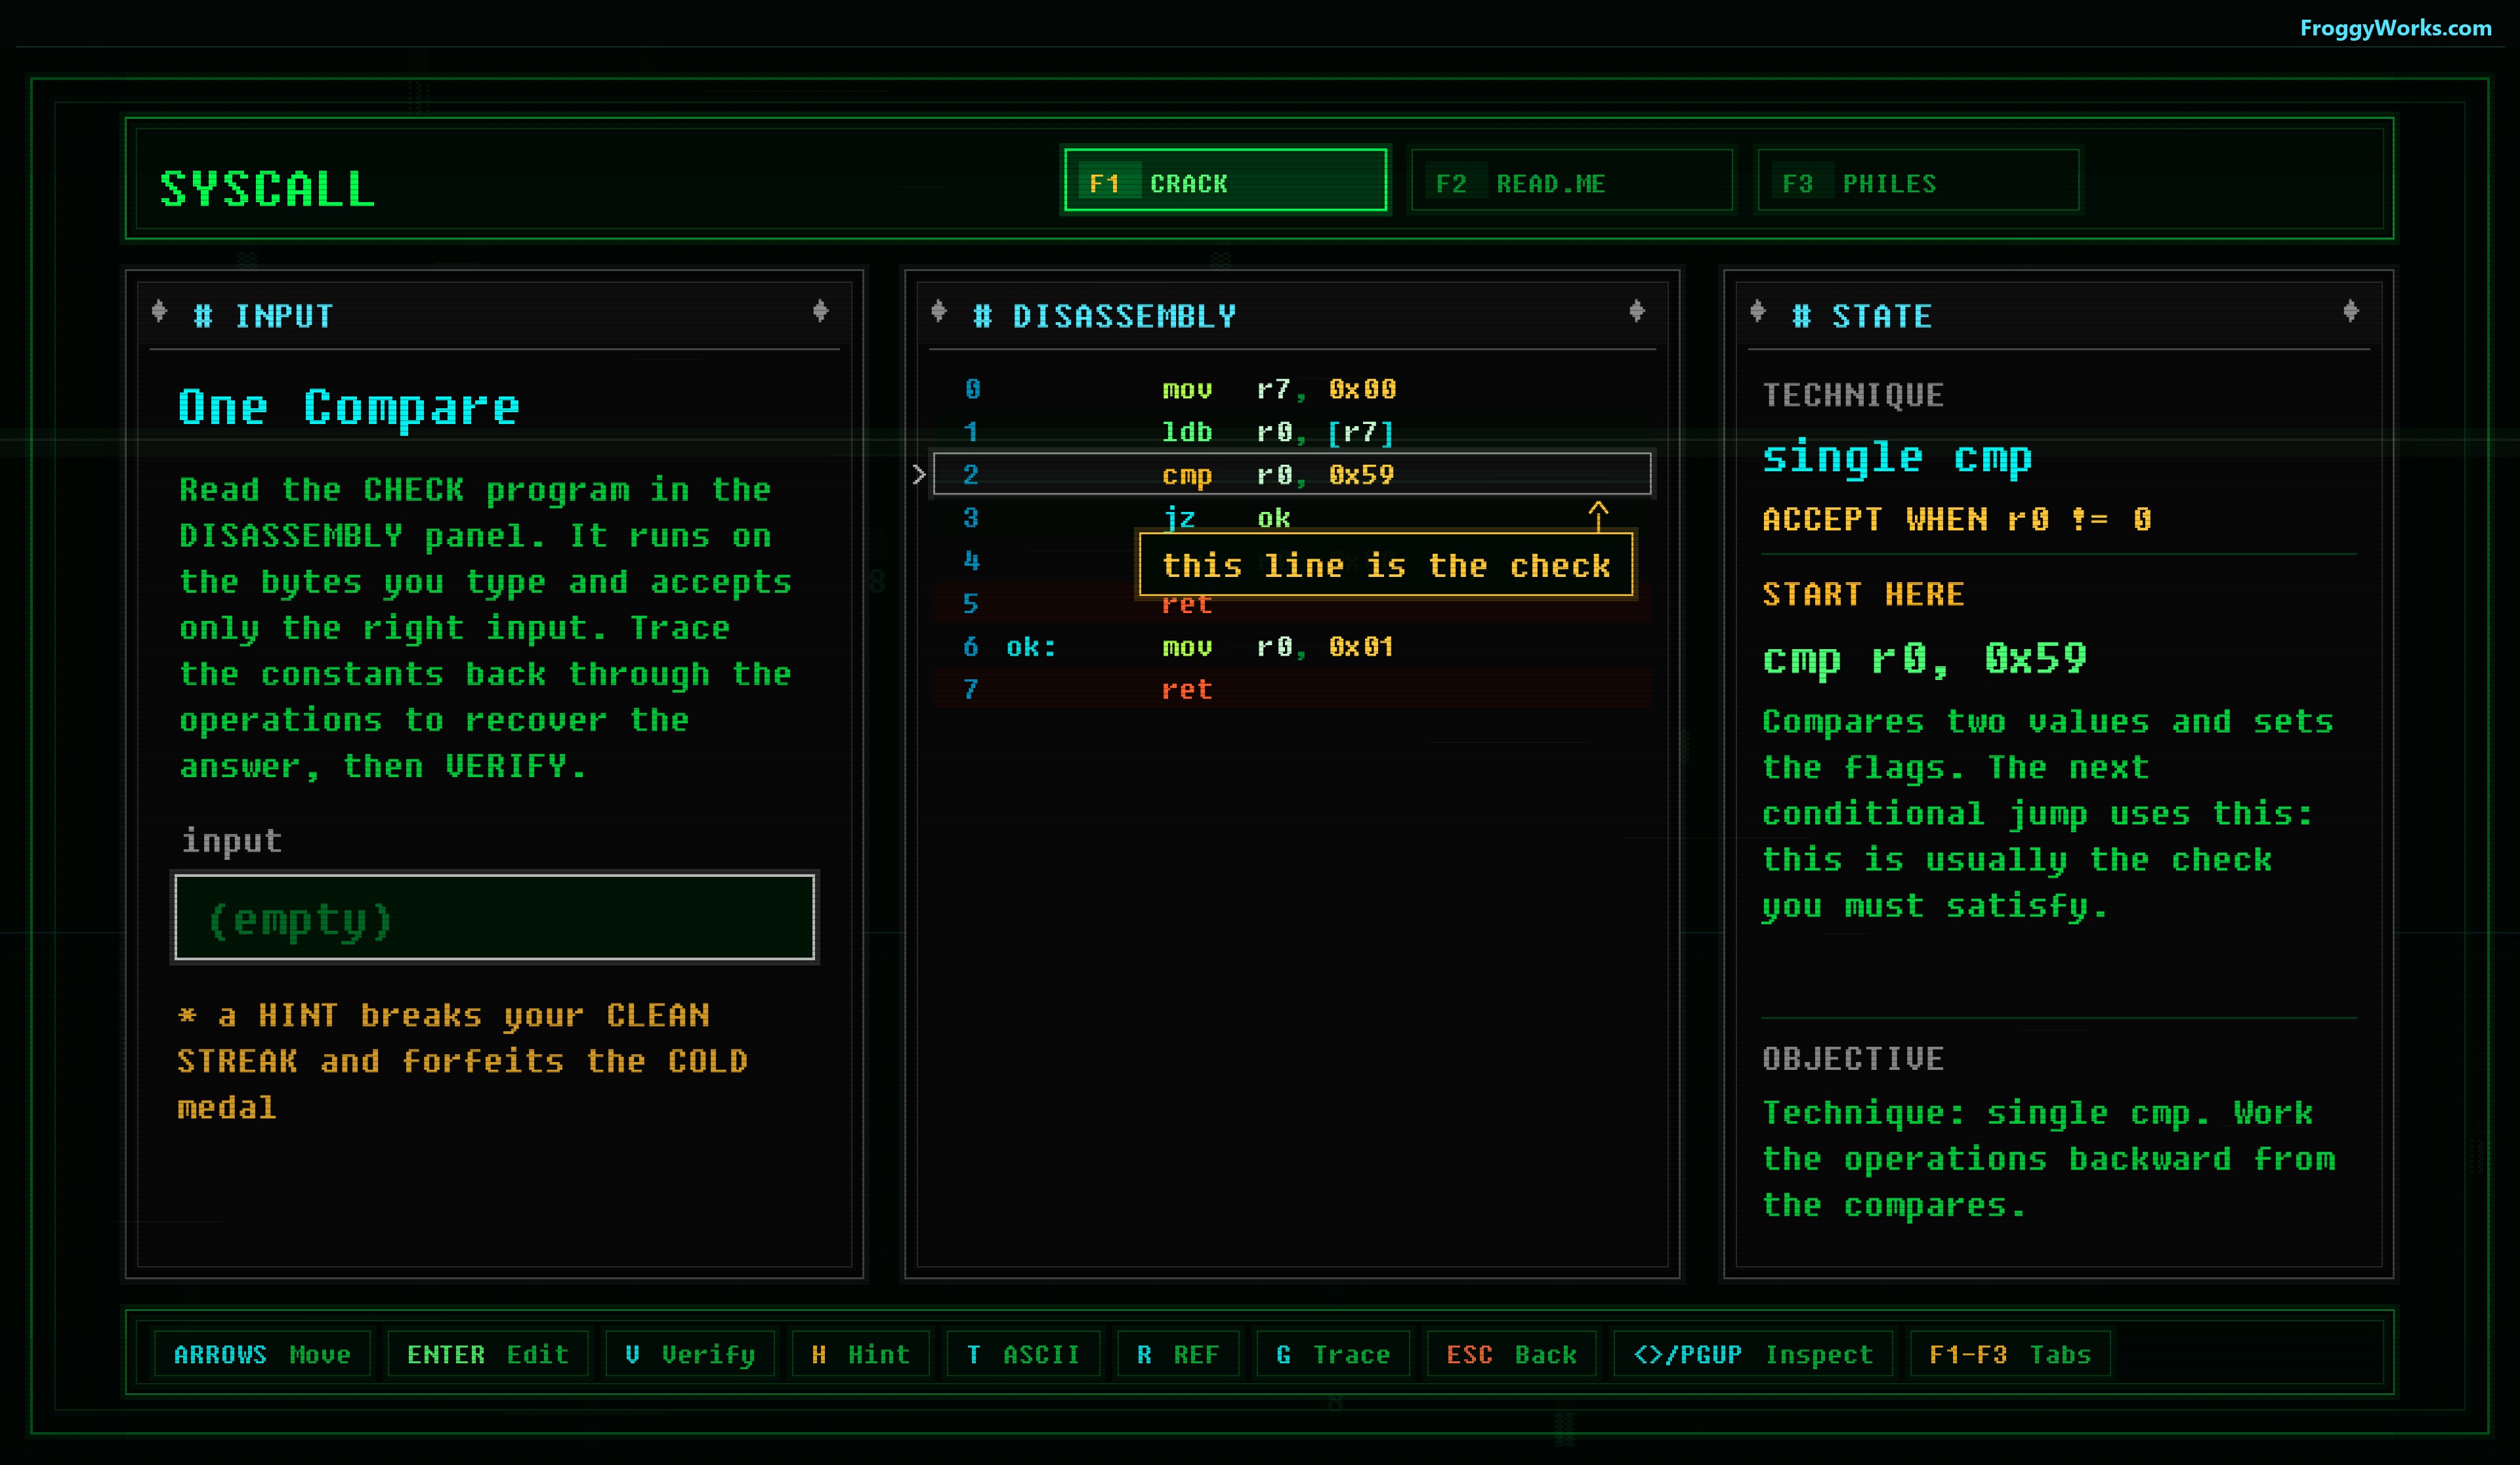This screenshot has height=1465, width=2520.
Task: Open the R REF reference
Action: click(x=1178, y=1354)
